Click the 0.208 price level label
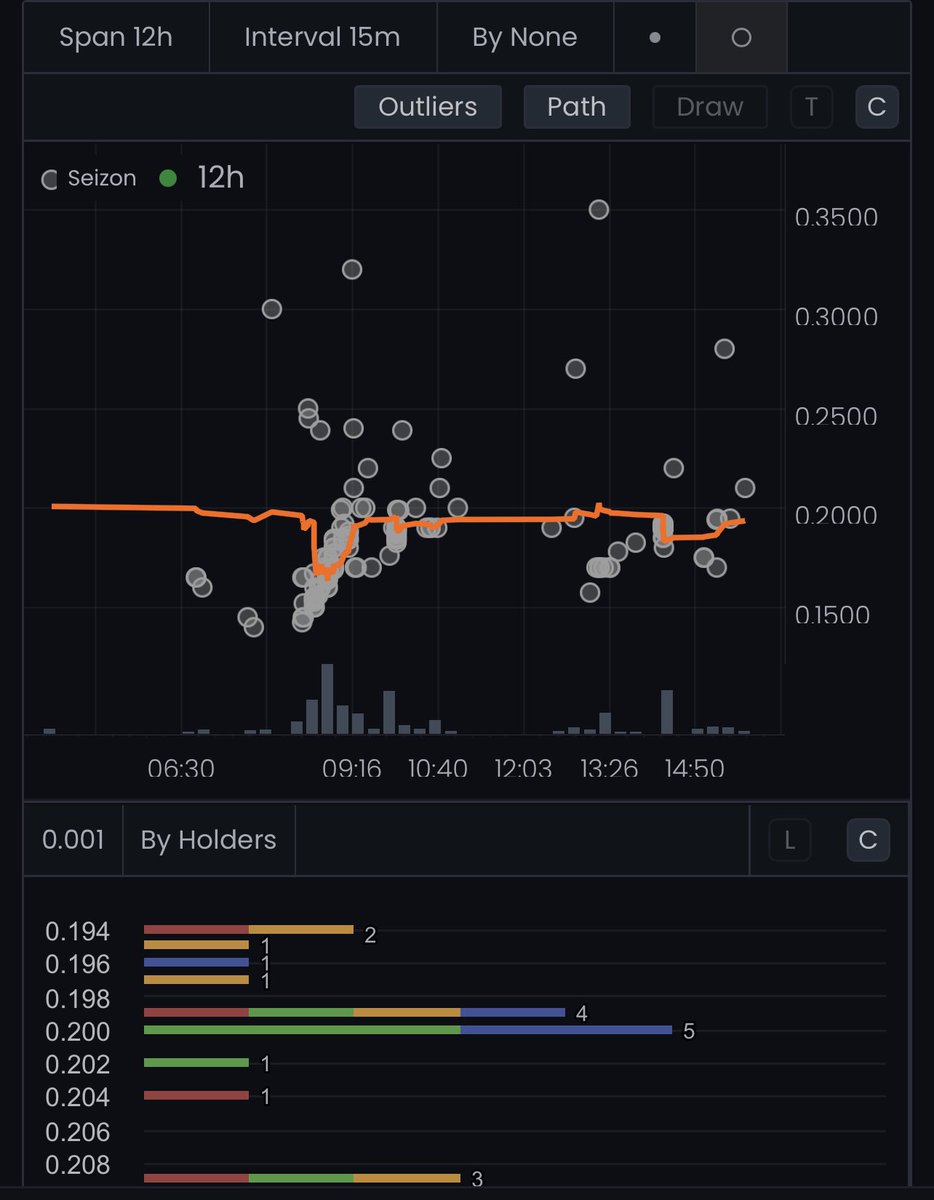The image size is (934, 1200). (x=78, y=1165)
